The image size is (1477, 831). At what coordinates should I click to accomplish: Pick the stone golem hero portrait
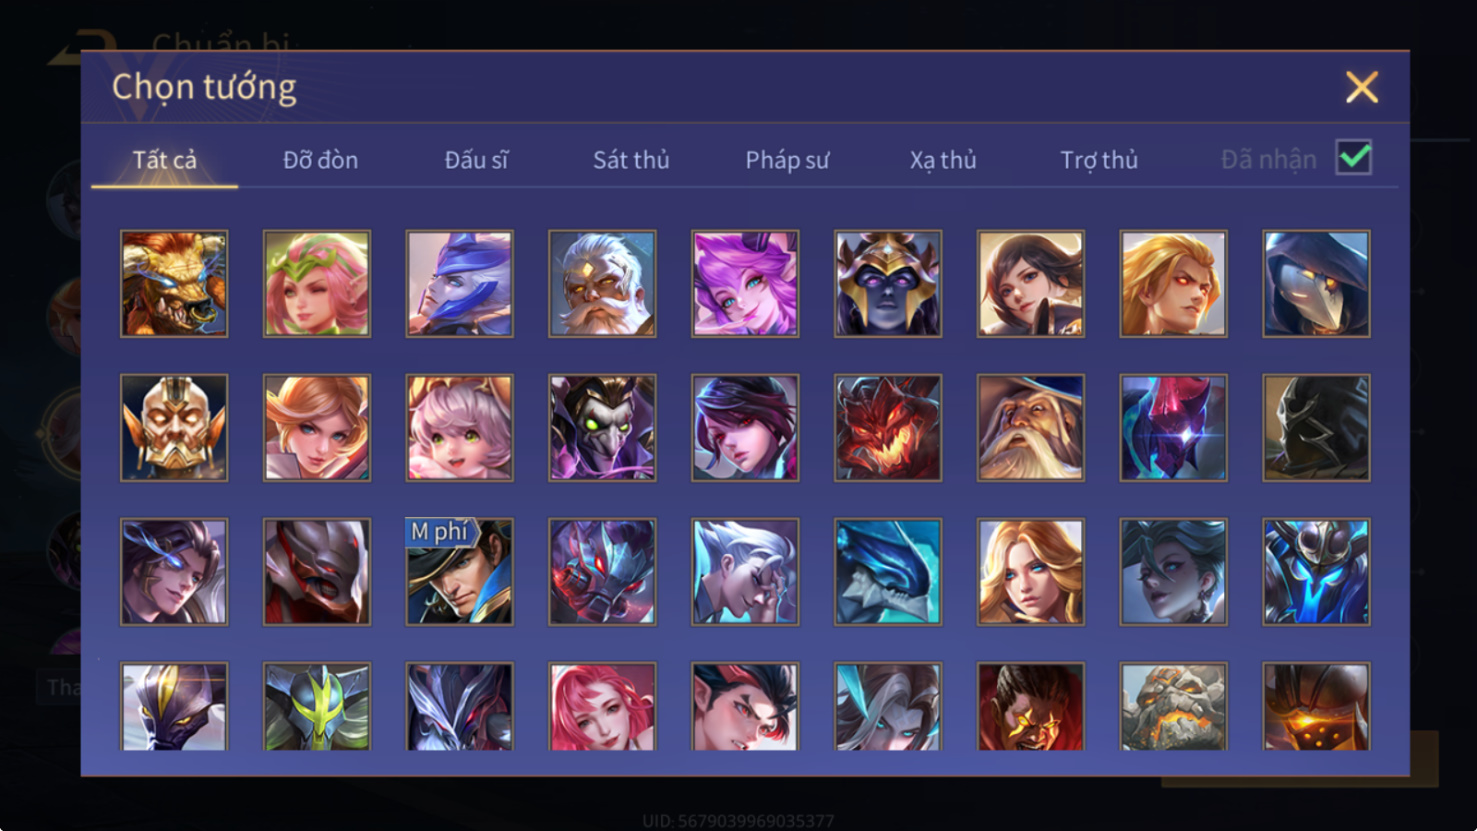(1173, 706)
